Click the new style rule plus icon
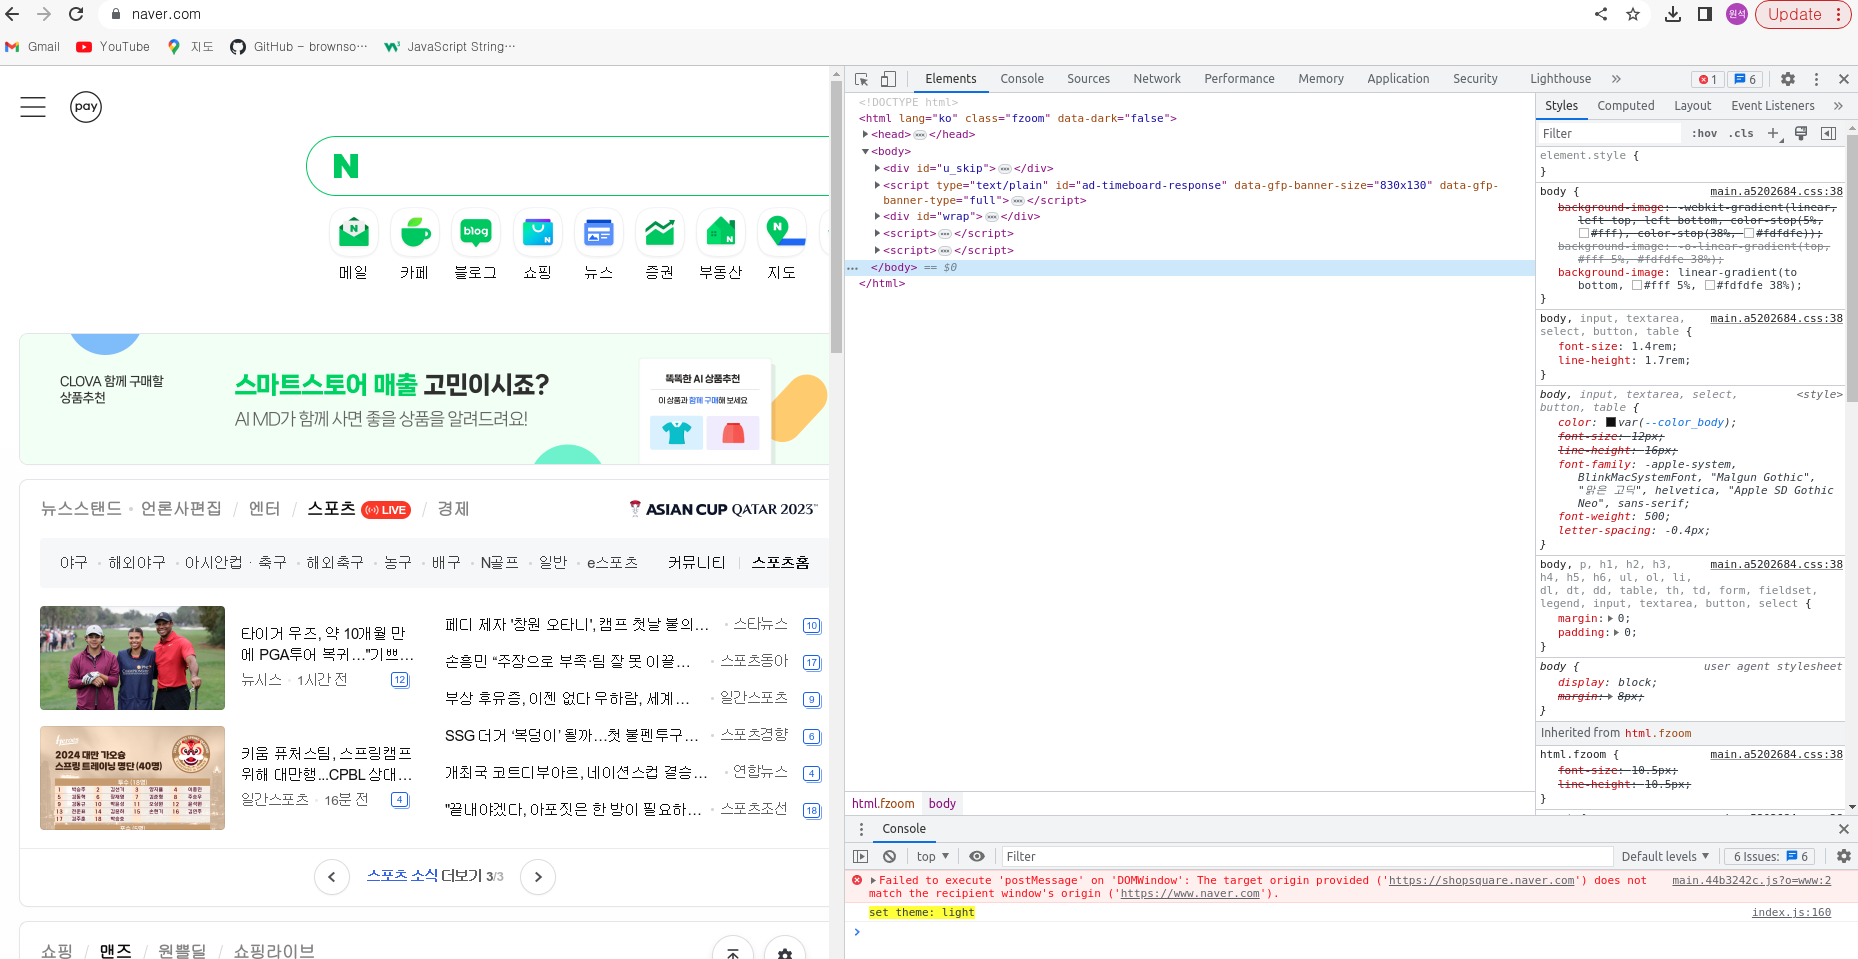This screenshot has width=1858, height=959. 1773,133
